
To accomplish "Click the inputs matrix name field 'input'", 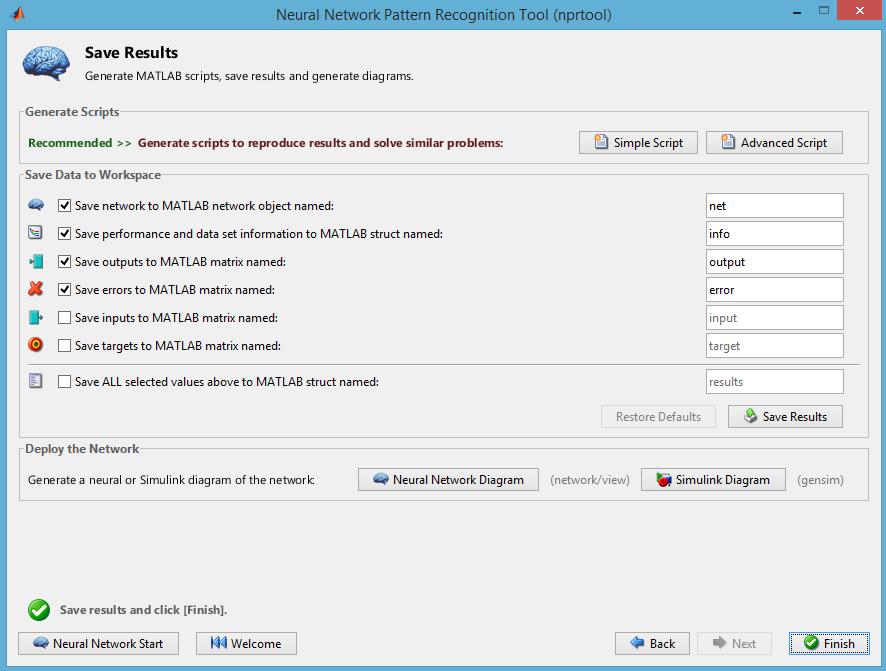I will click(775, 318).
